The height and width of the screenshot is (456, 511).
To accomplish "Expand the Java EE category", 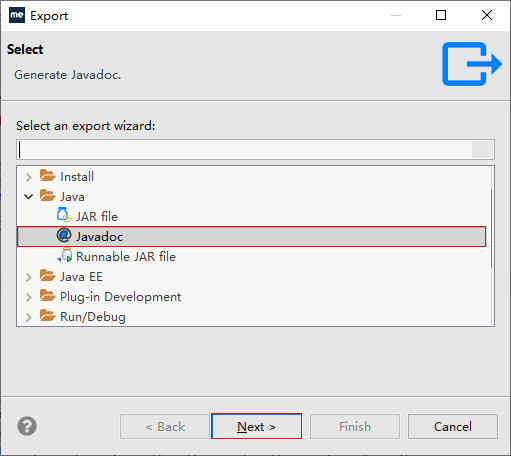I will [29, 277].
